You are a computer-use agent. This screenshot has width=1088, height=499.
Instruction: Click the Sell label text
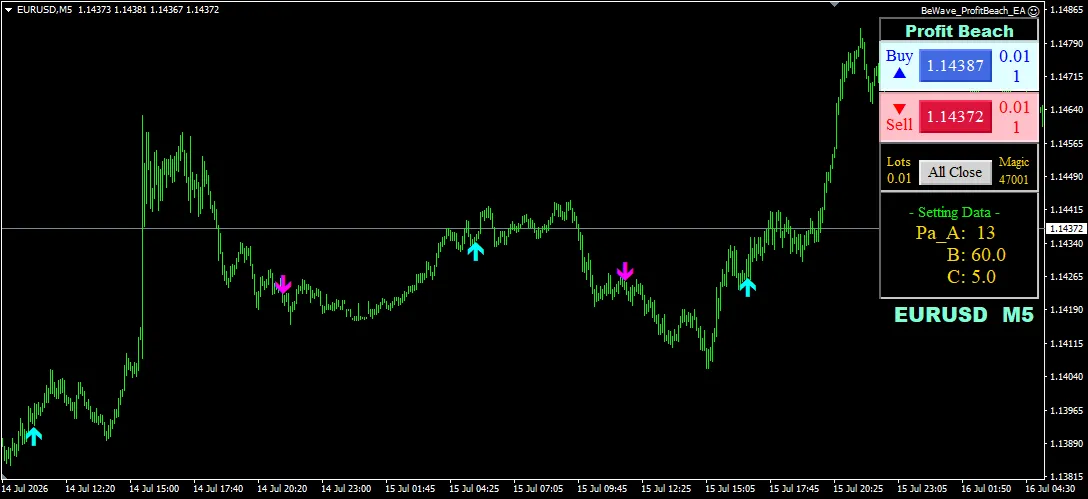click(x=899, y=125)
